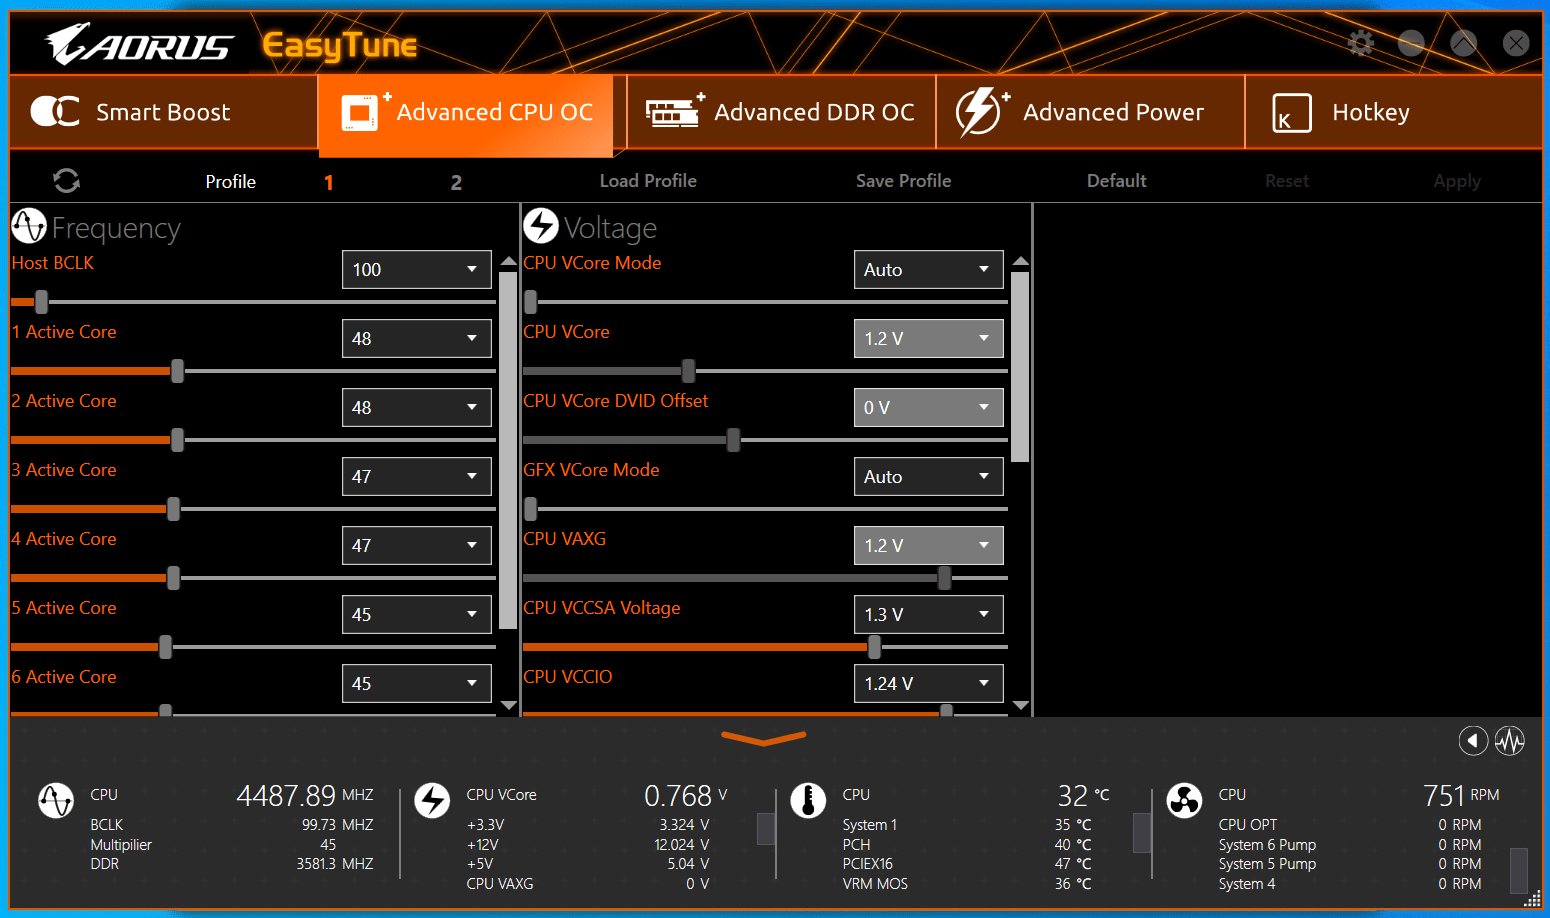Click the refresh profile icon
The width and height of the screenshot is (1550, 918).
pyautogui.click(x=66, y=181)
